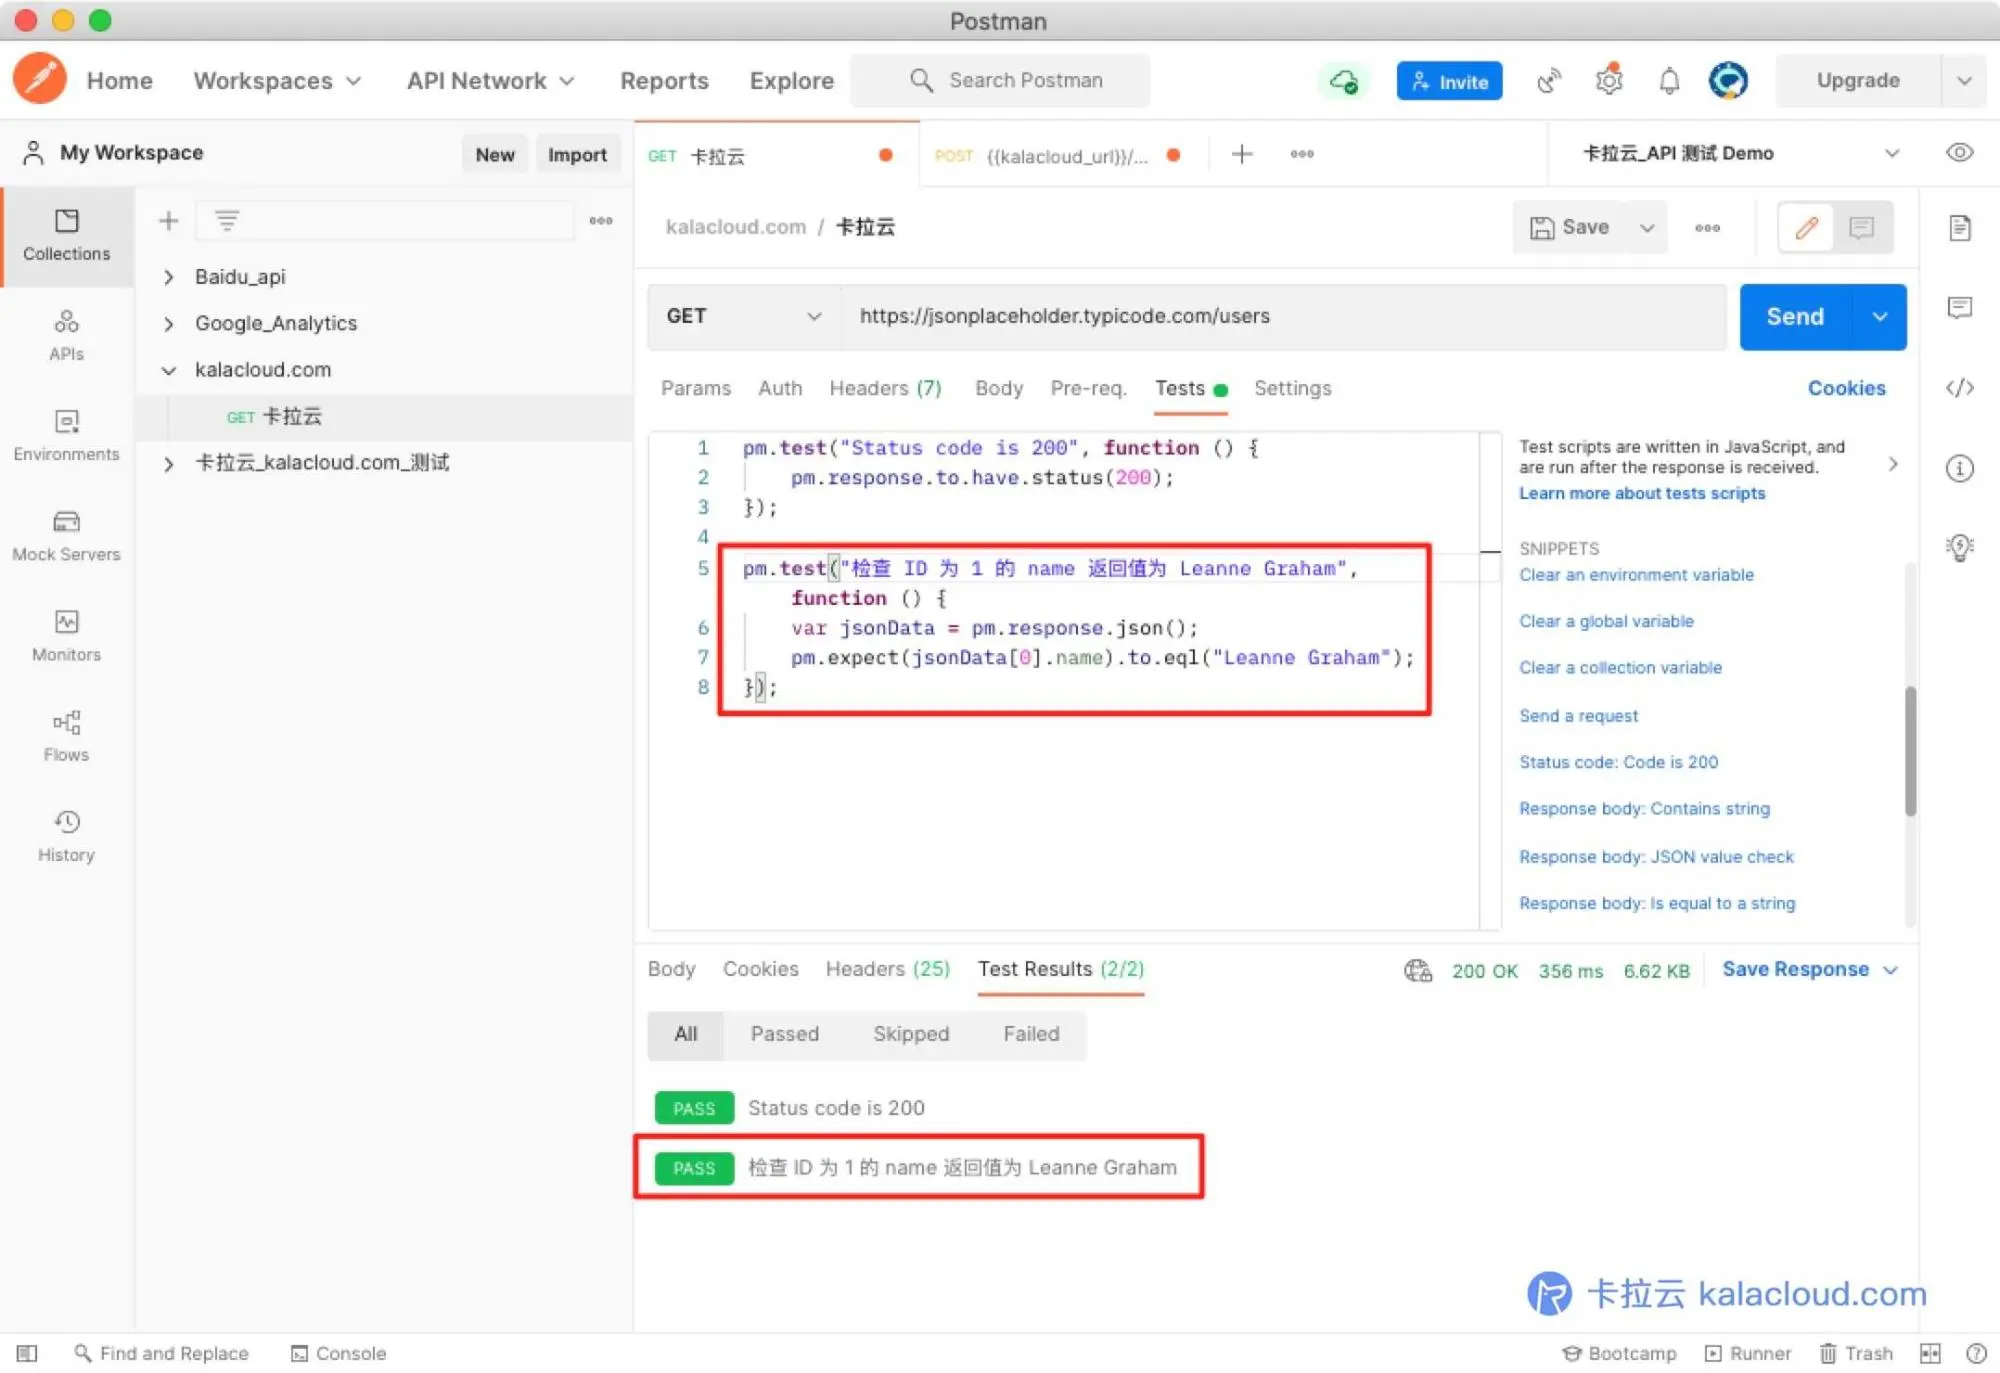
Task: Open the user avatar menu
Action: coord(1728,80)
